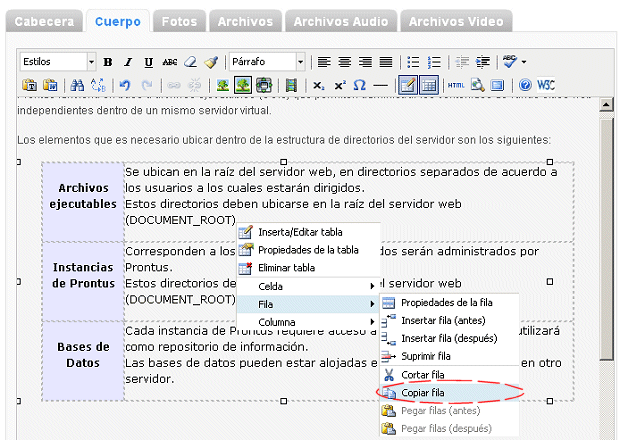Choose Suprimir fila
Screen dimensions: 620x440
[x=449, y=356]
